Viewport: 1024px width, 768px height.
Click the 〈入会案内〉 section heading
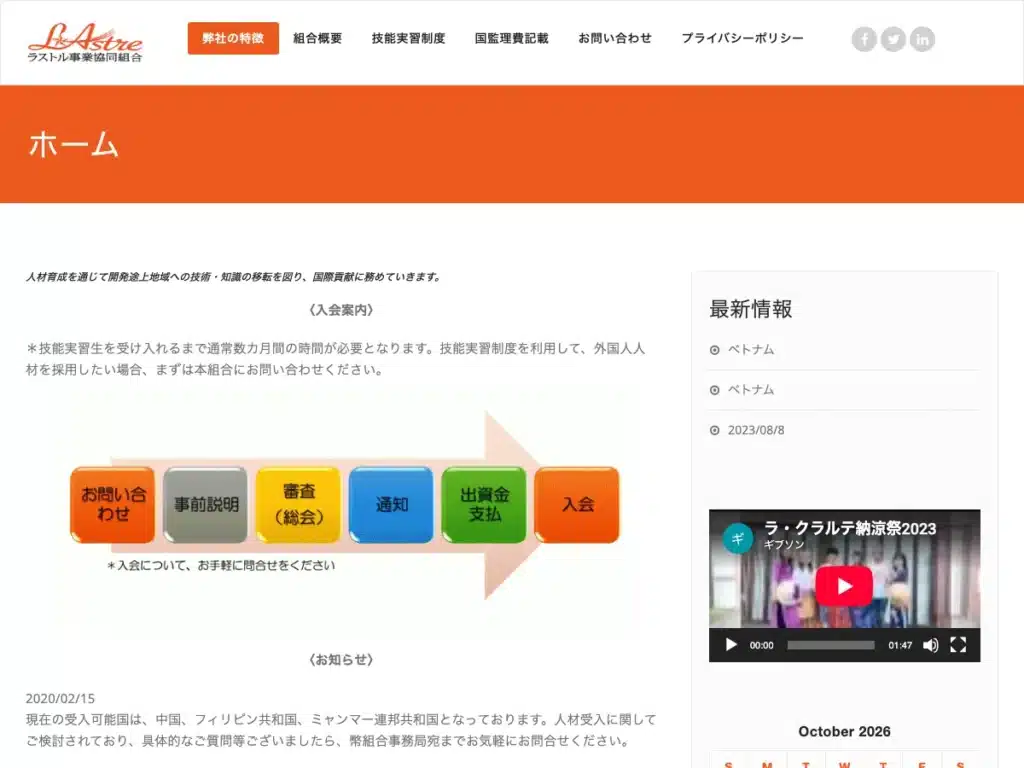341,310
